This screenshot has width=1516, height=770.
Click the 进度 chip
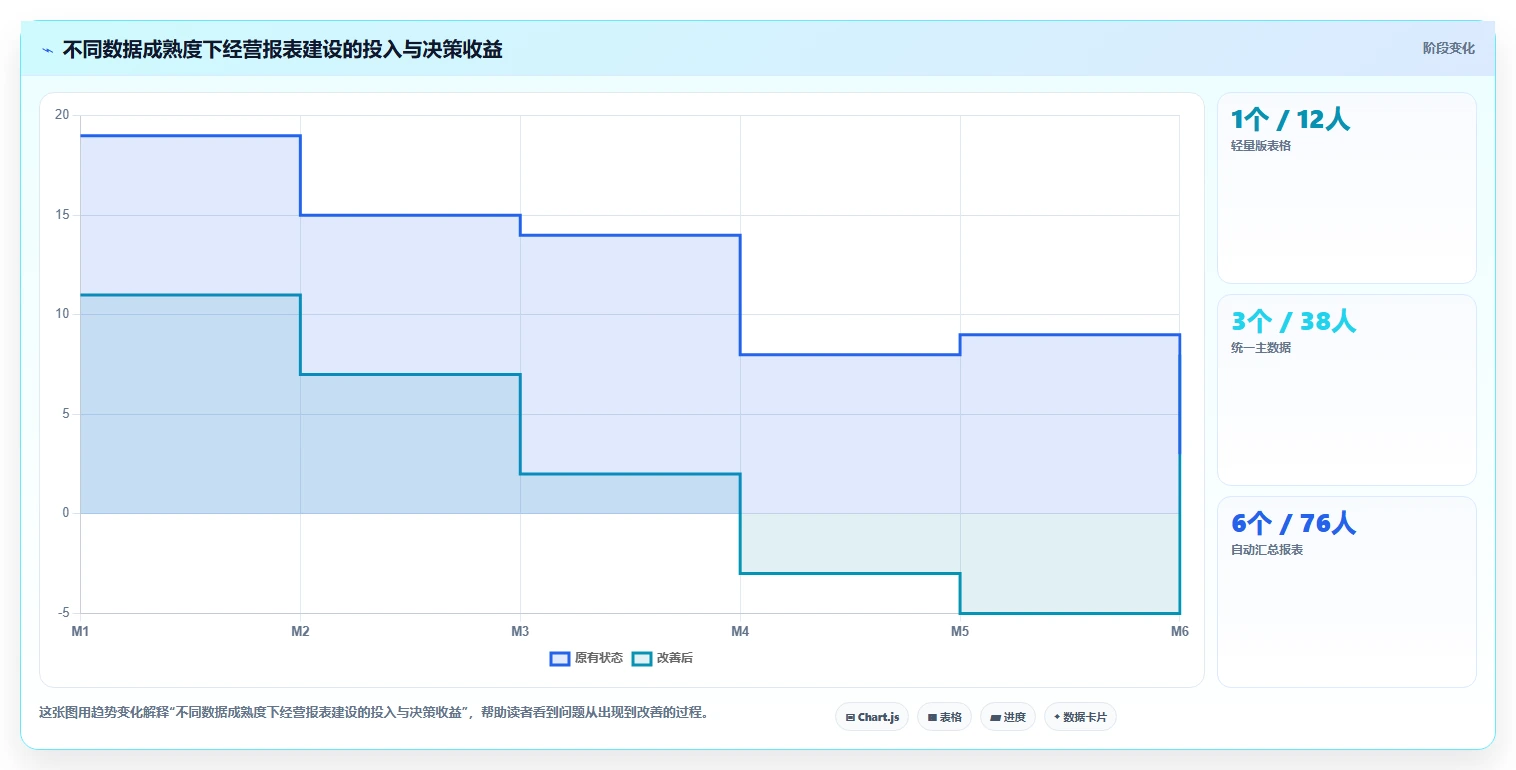pos(1008,717)
